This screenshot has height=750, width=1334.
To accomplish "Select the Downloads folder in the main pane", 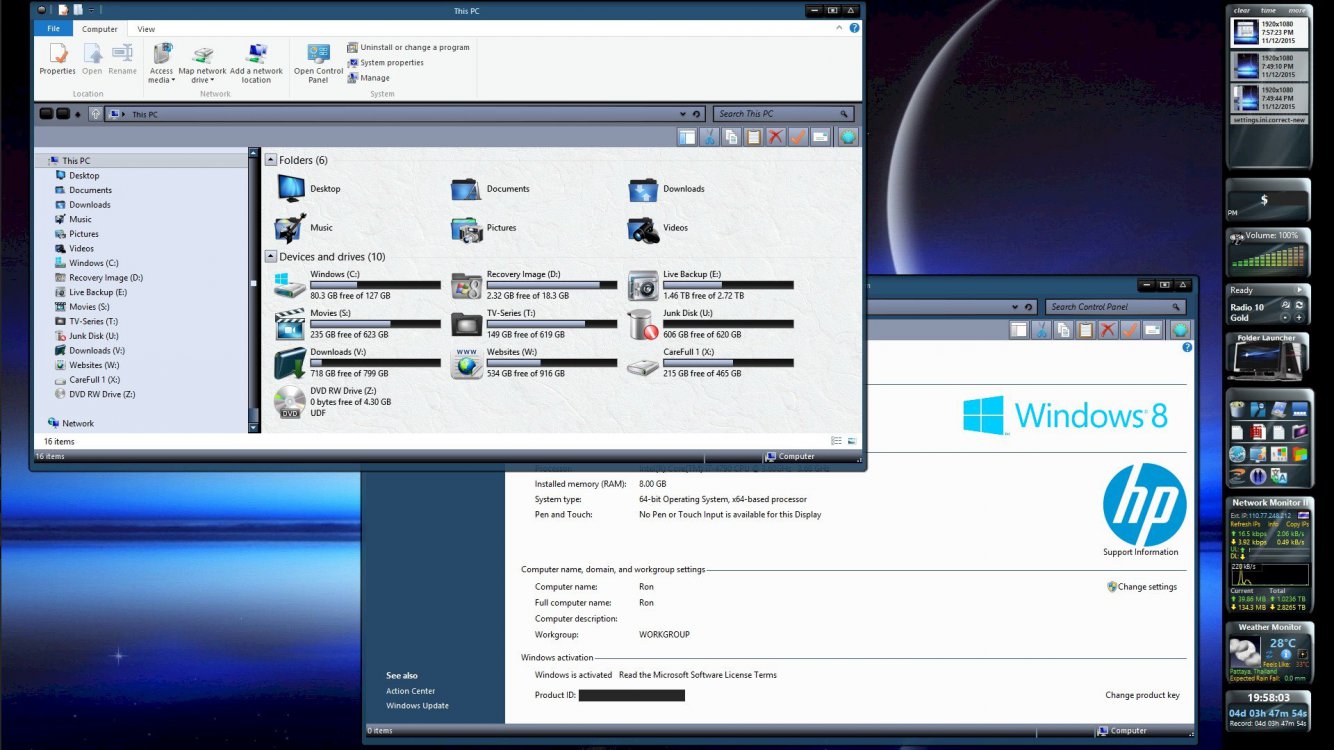I will coord(667,189).
